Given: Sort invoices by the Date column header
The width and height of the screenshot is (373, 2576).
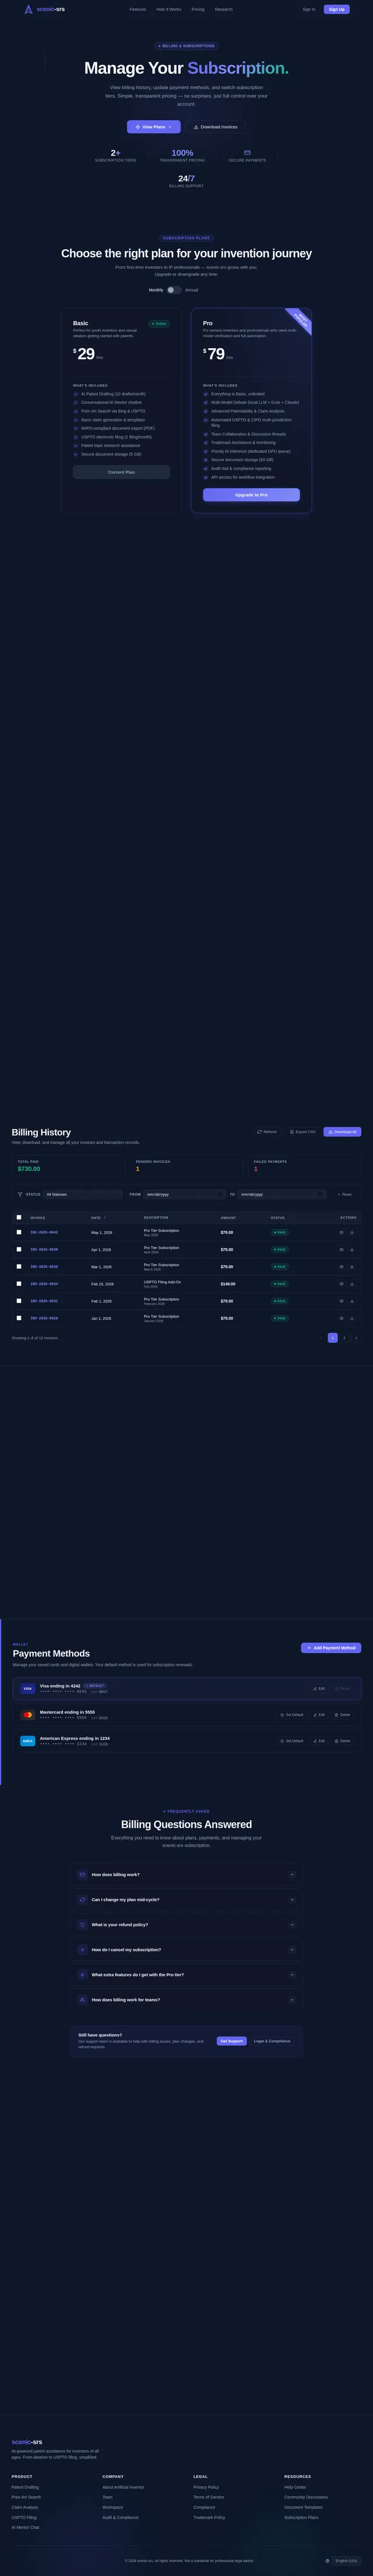Looking at the screenshot, I should 98,1218.
